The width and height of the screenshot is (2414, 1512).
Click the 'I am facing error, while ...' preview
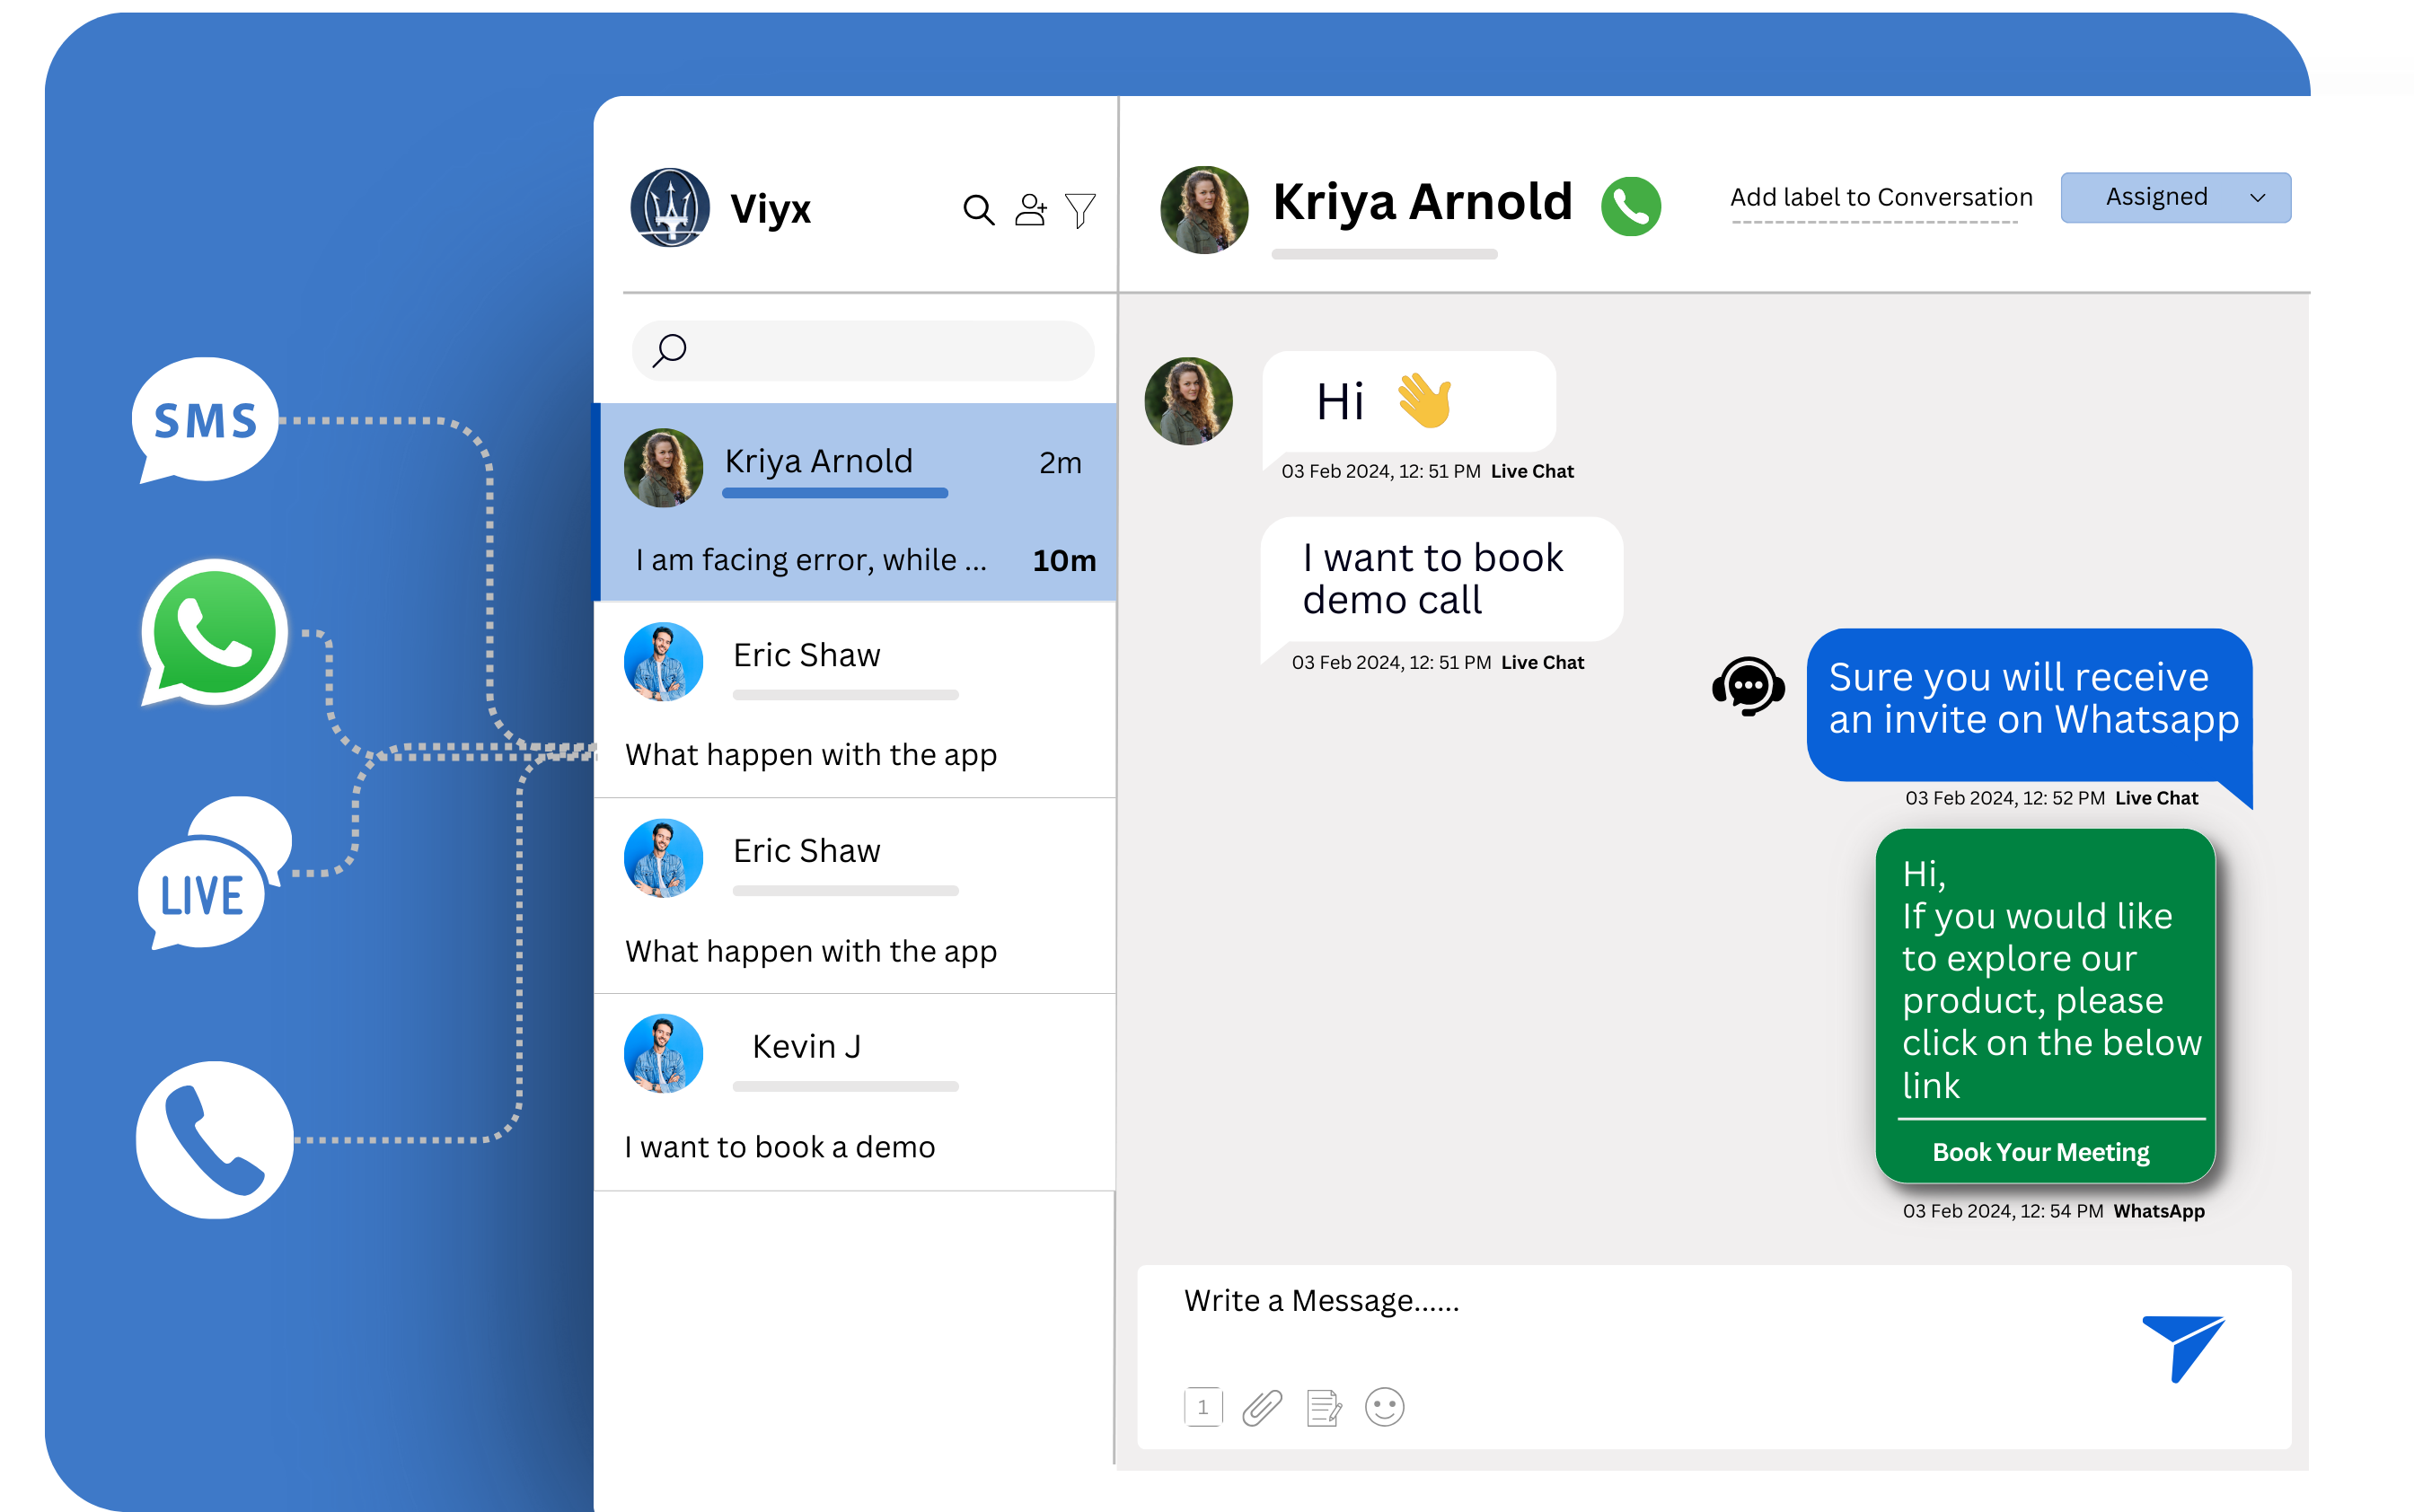[x=811, y=560]
